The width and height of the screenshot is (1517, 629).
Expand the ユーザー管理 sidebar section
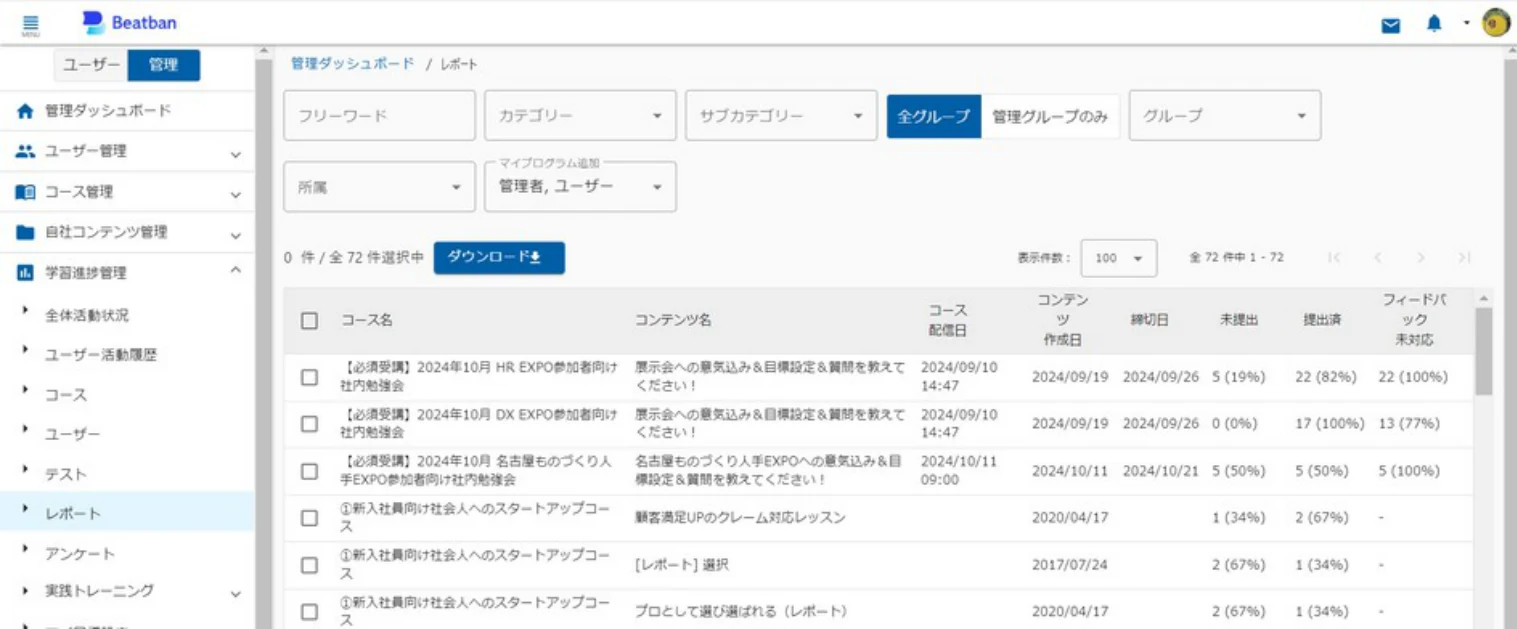tap(236, 154)
